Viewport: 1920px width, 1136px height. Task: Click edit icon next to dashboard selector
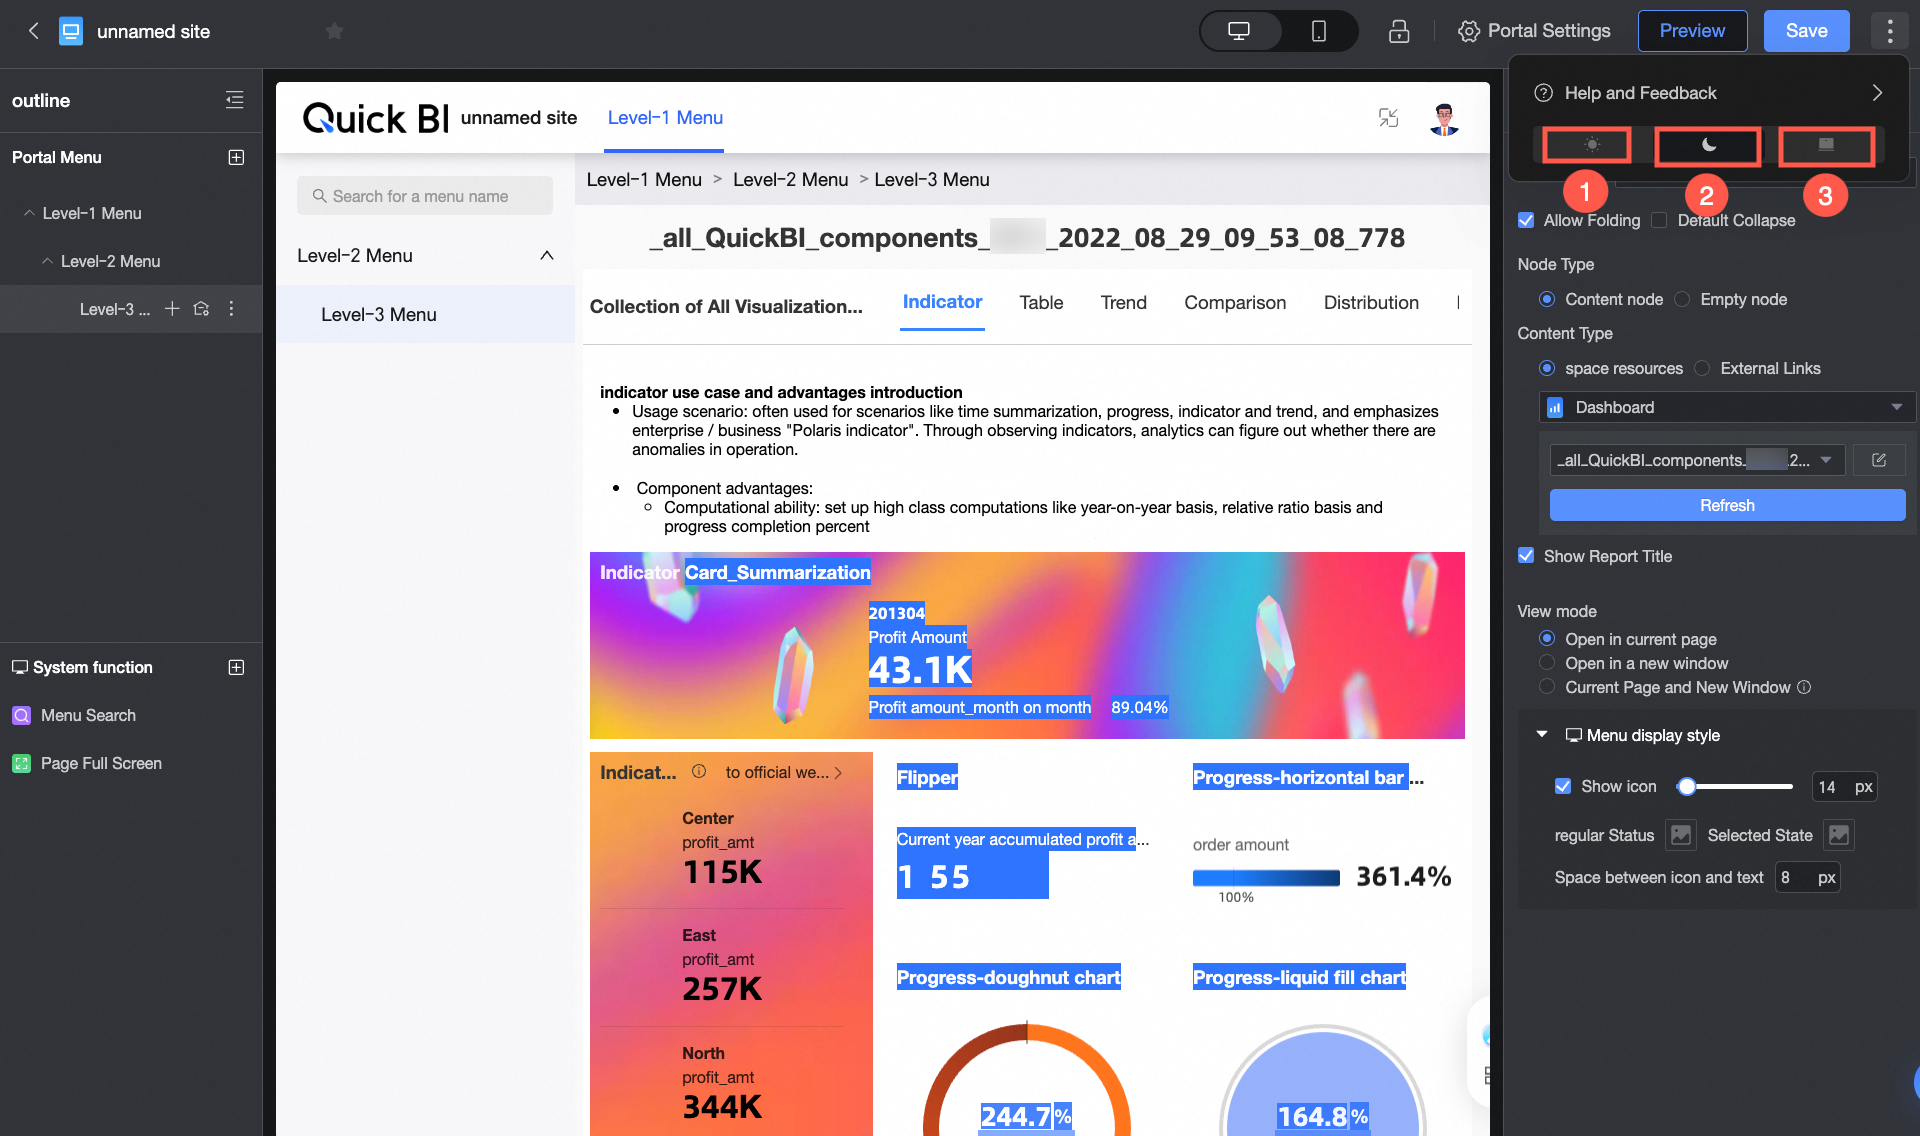coord(1878,460)
